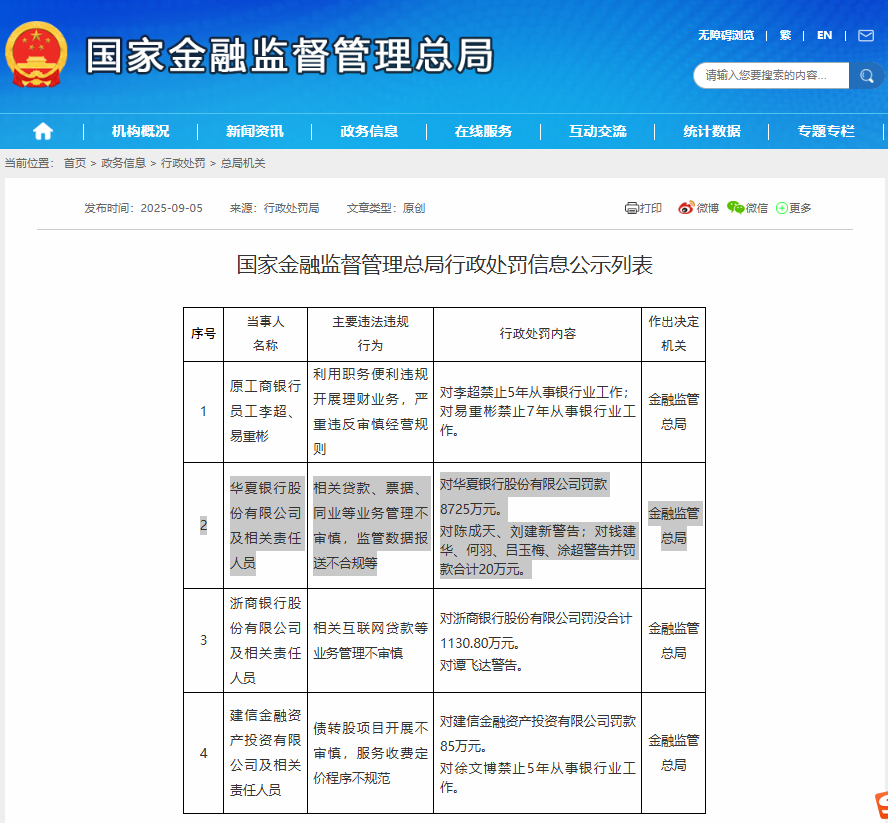The image size is (888, 823).
Task: Share via the WeChat icon
Action: (736, 208)
